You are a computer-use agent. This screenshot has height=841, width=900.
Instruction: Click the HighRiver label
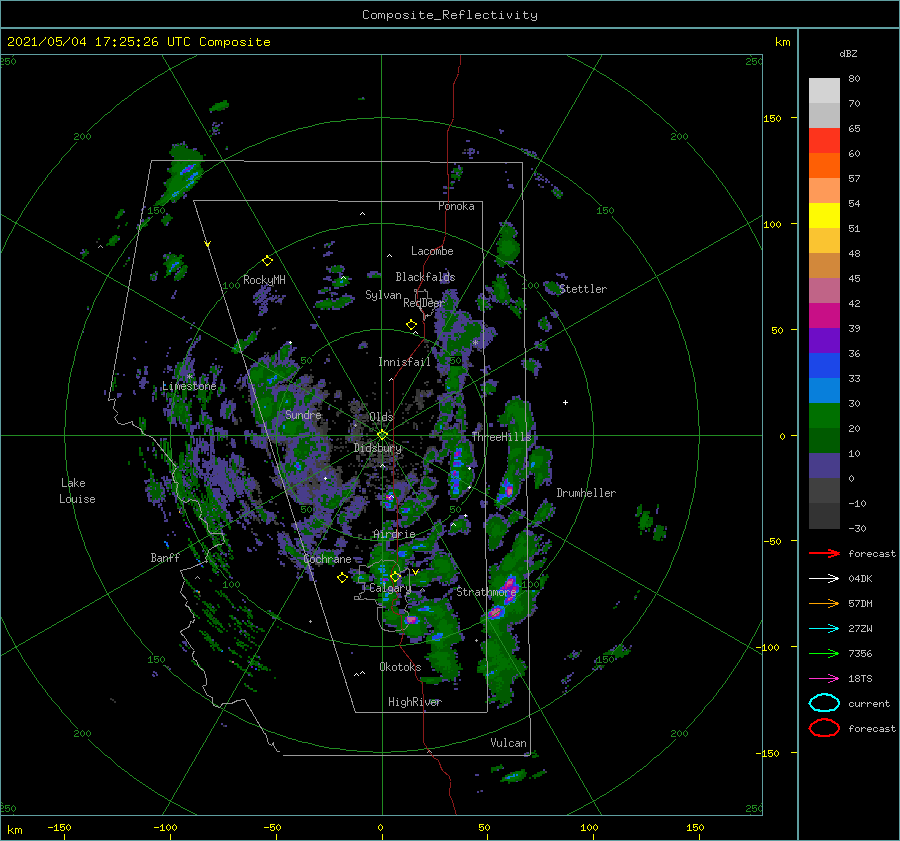(415, 702)
